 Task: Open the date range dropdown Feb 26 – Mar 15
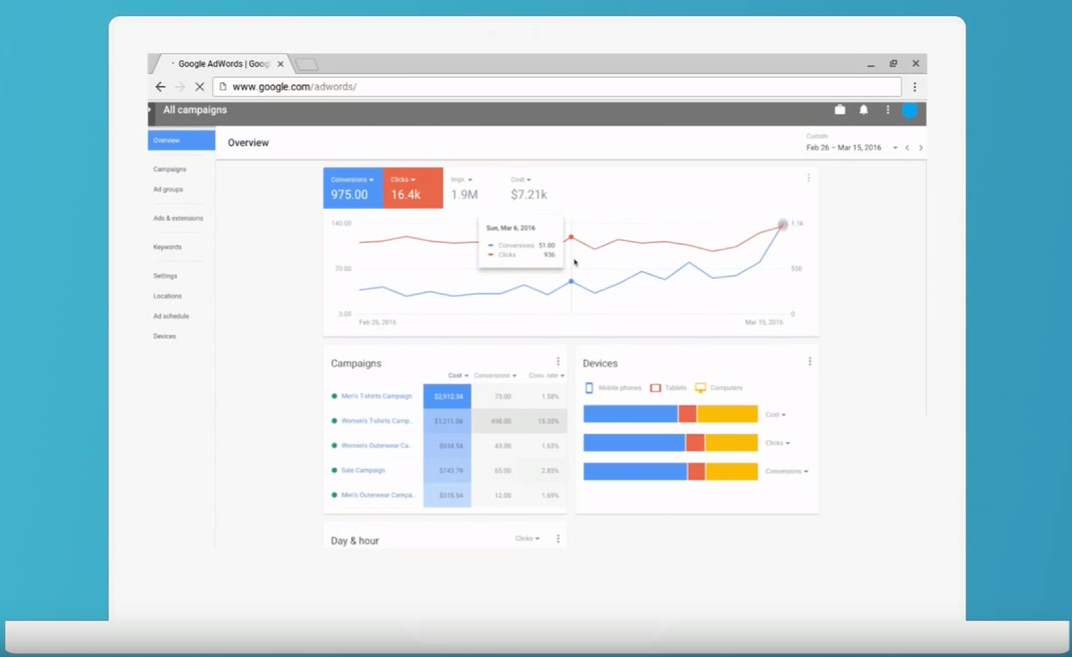point(851,148)
